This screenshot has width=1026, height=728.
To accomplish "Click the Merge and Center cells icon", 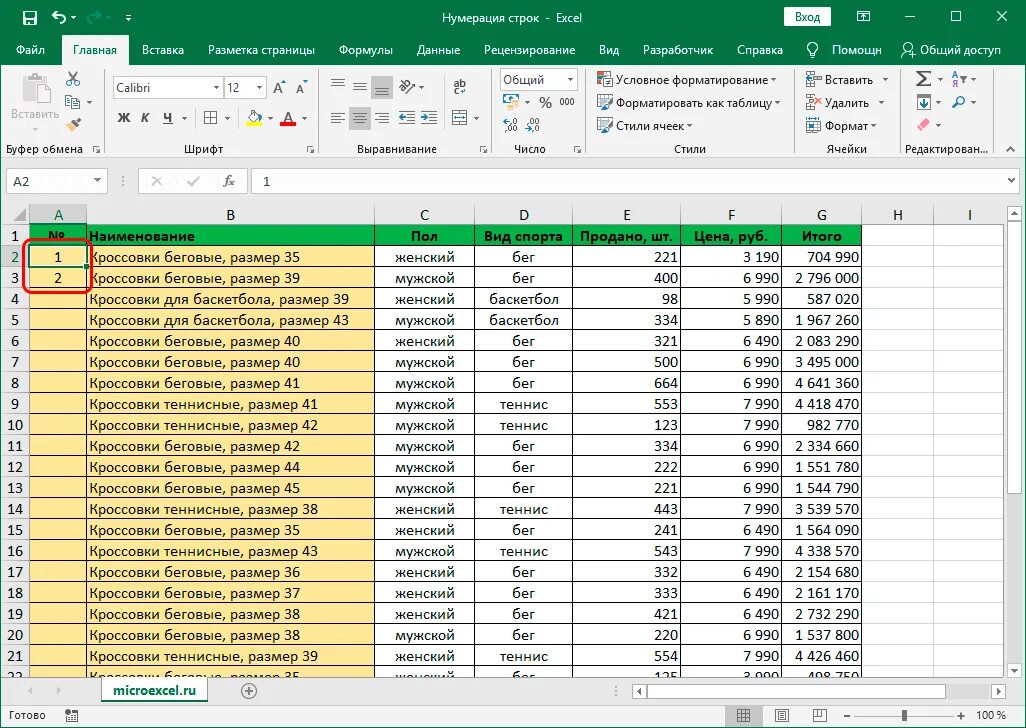I will pyautogui.click(x=460, y=118).
